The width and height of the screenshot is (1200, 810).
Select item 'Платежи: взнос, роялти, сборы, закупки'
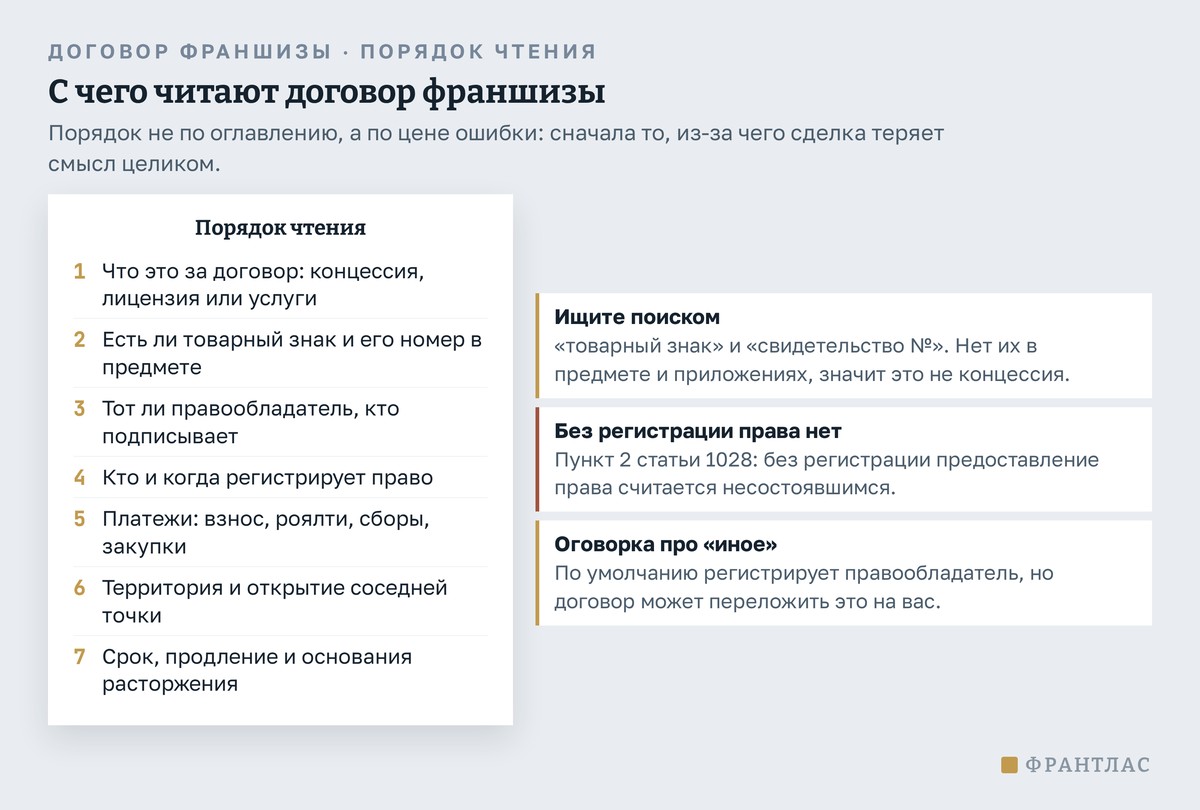pyautogui.click(x=280, y=533)
